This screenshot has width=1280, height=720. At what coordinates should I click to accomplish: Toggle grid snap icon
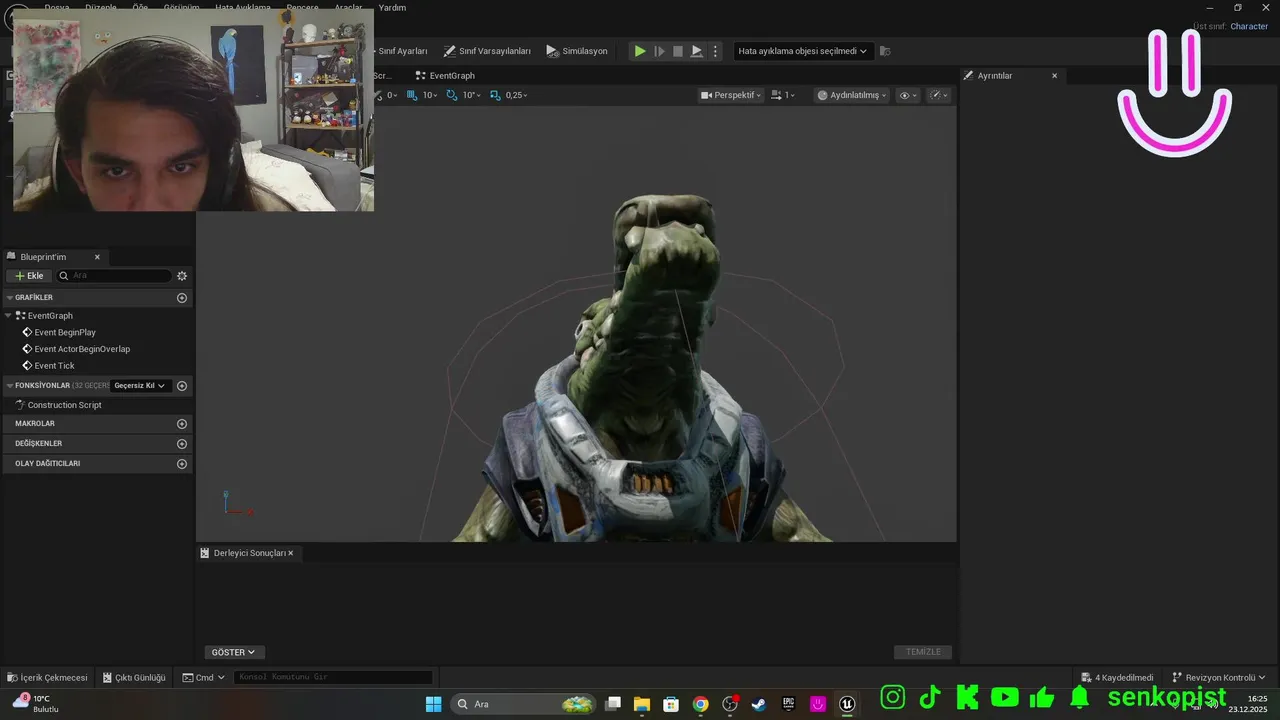(x=412, y=95)
